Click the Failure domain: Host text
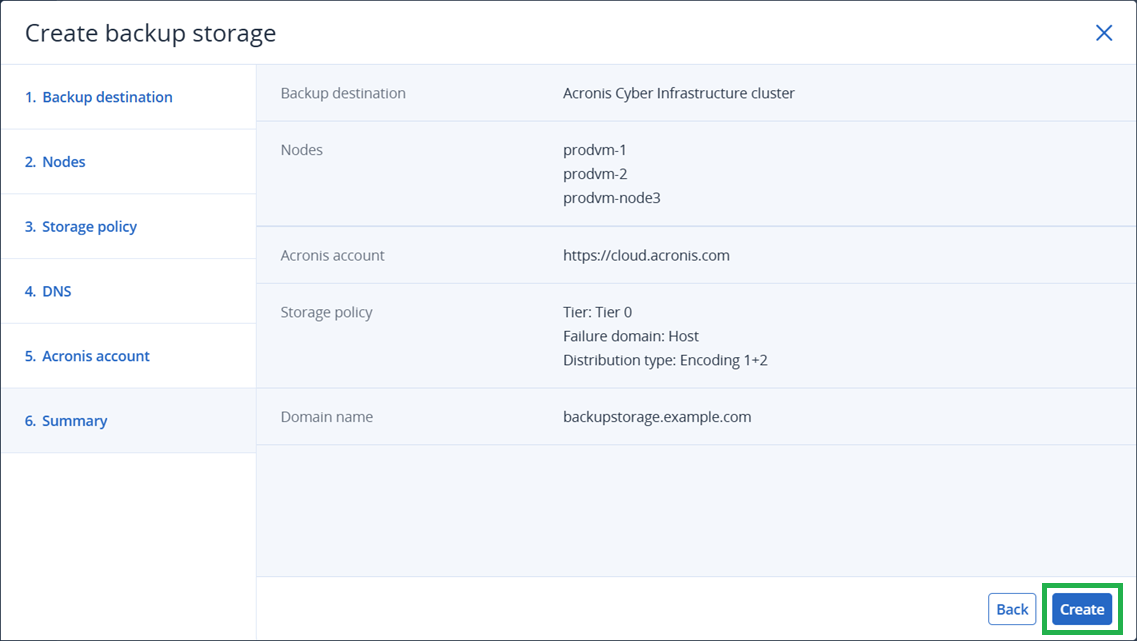The width and height of the screenshot is (1137, 641). (x=631, y=336)
